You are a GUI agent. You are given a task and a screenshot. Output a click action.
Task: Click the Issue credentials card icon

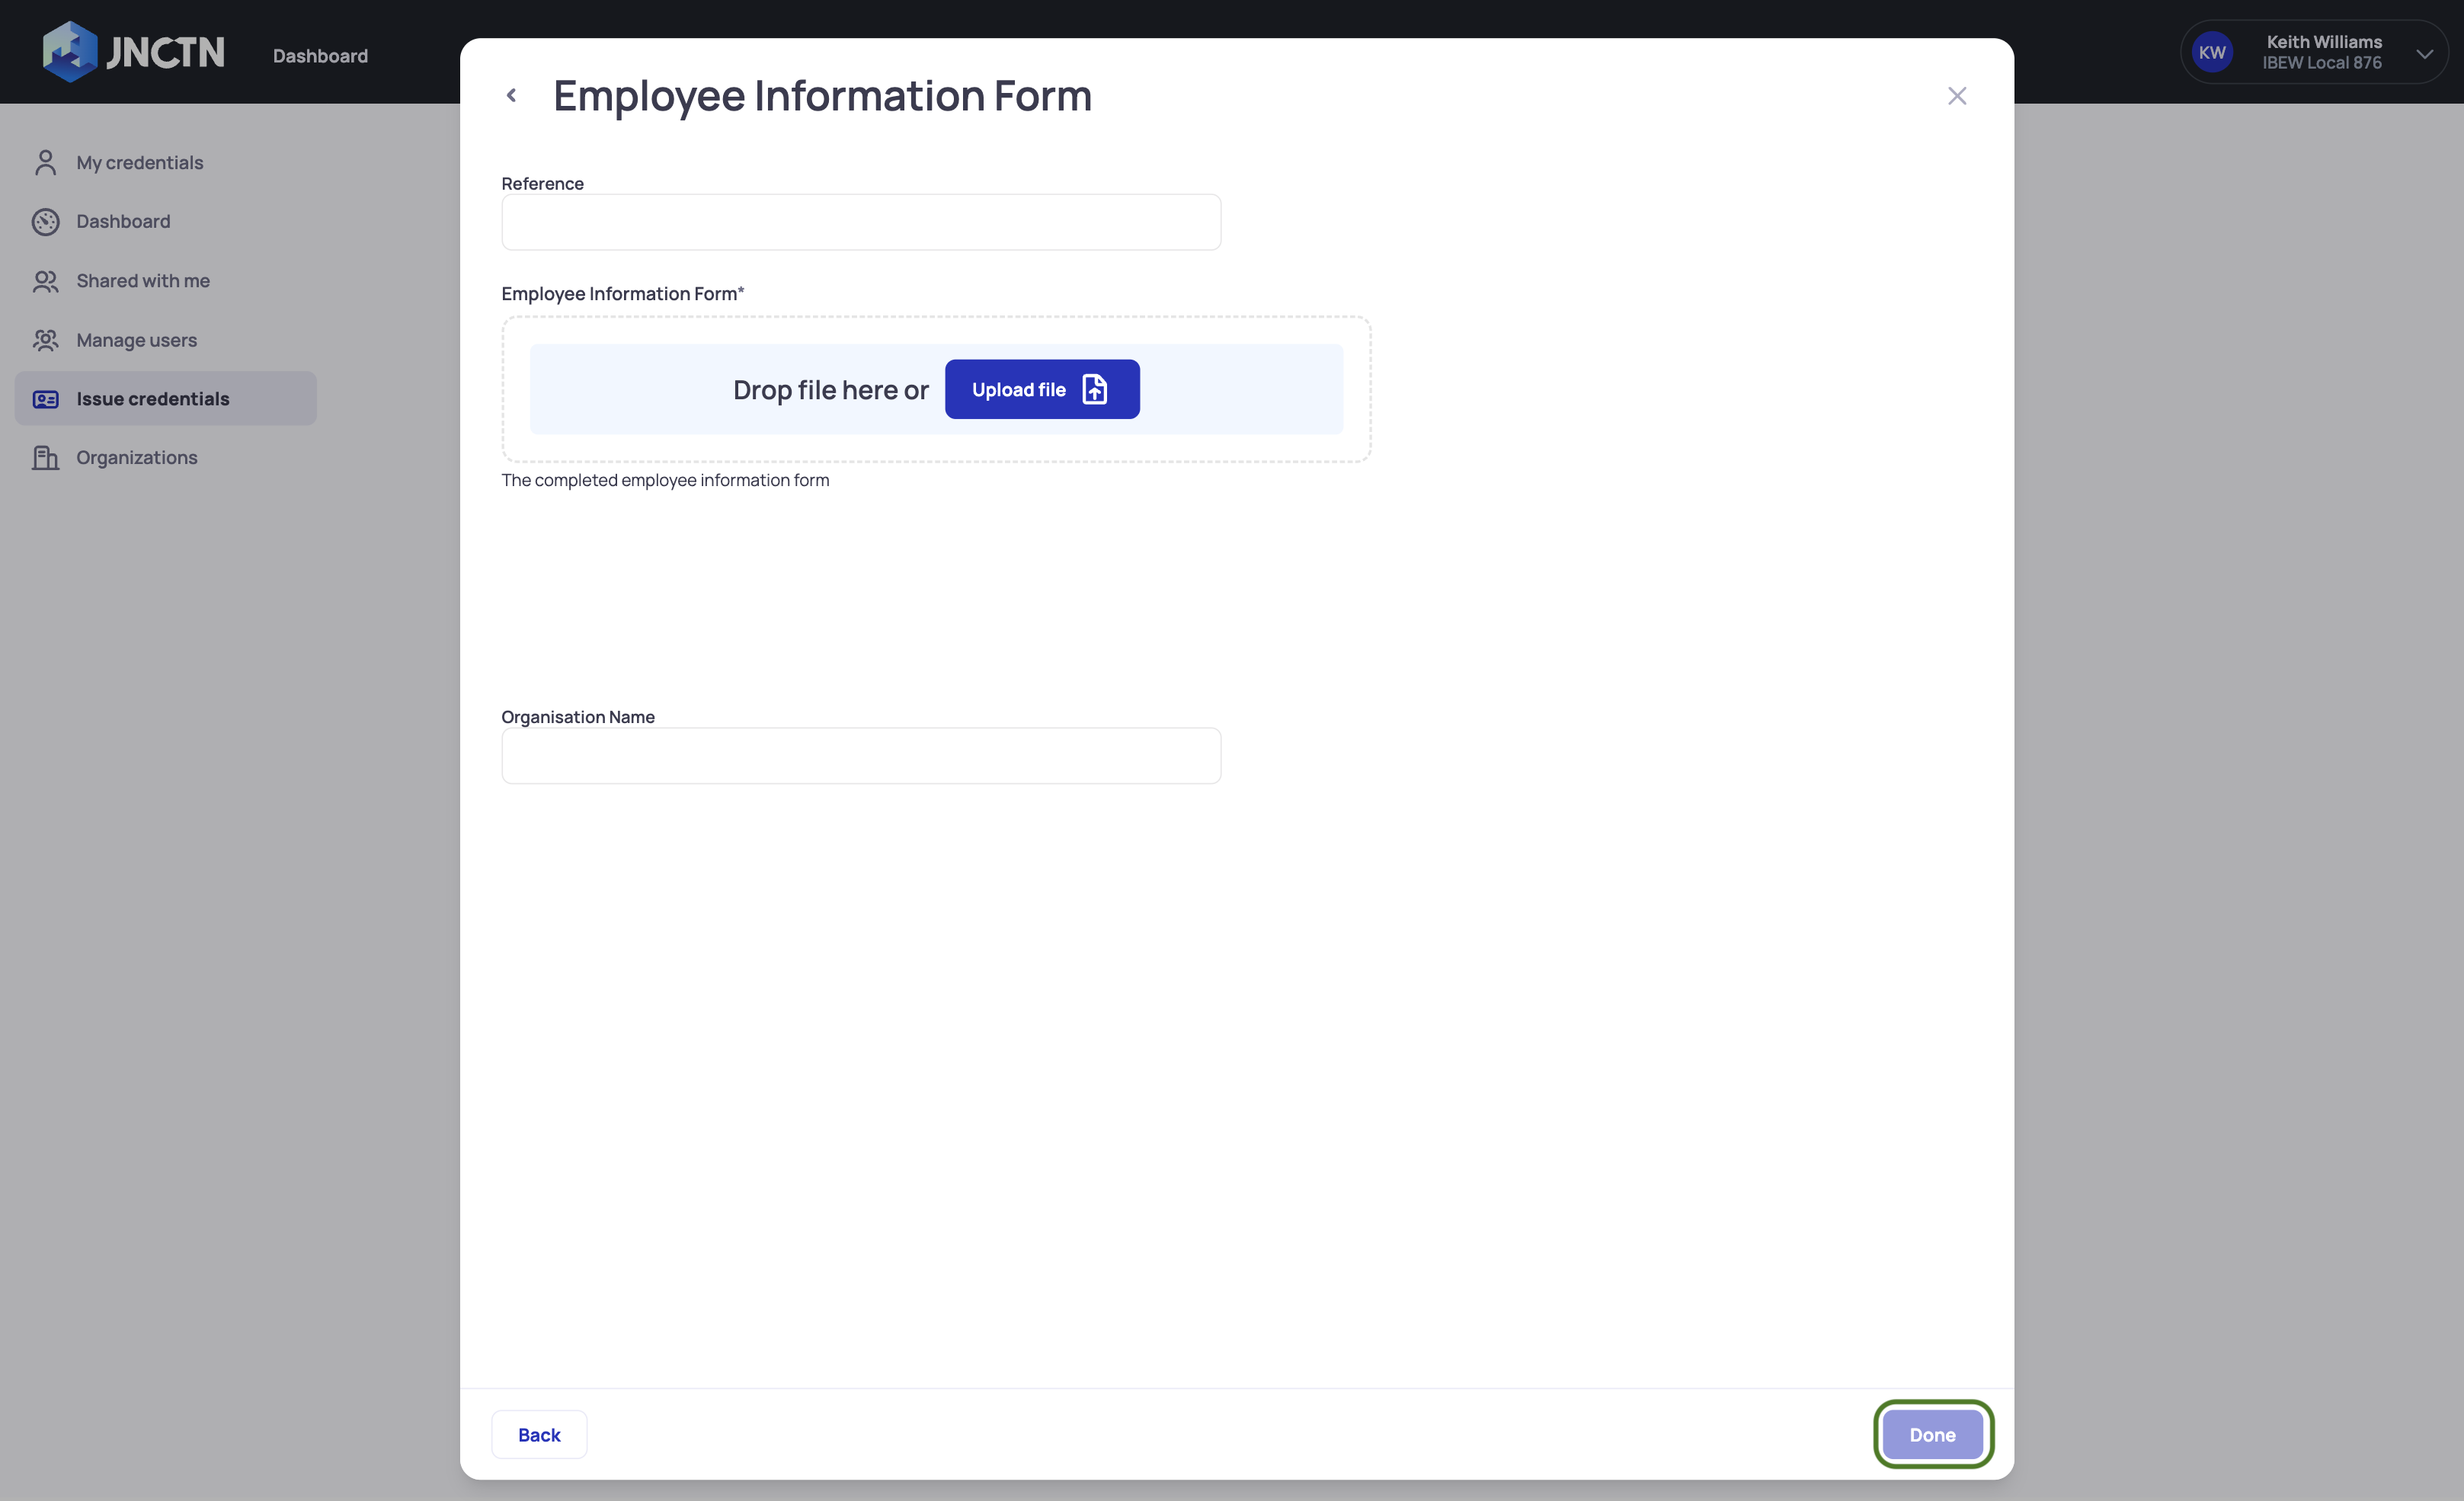pos(45,399)
